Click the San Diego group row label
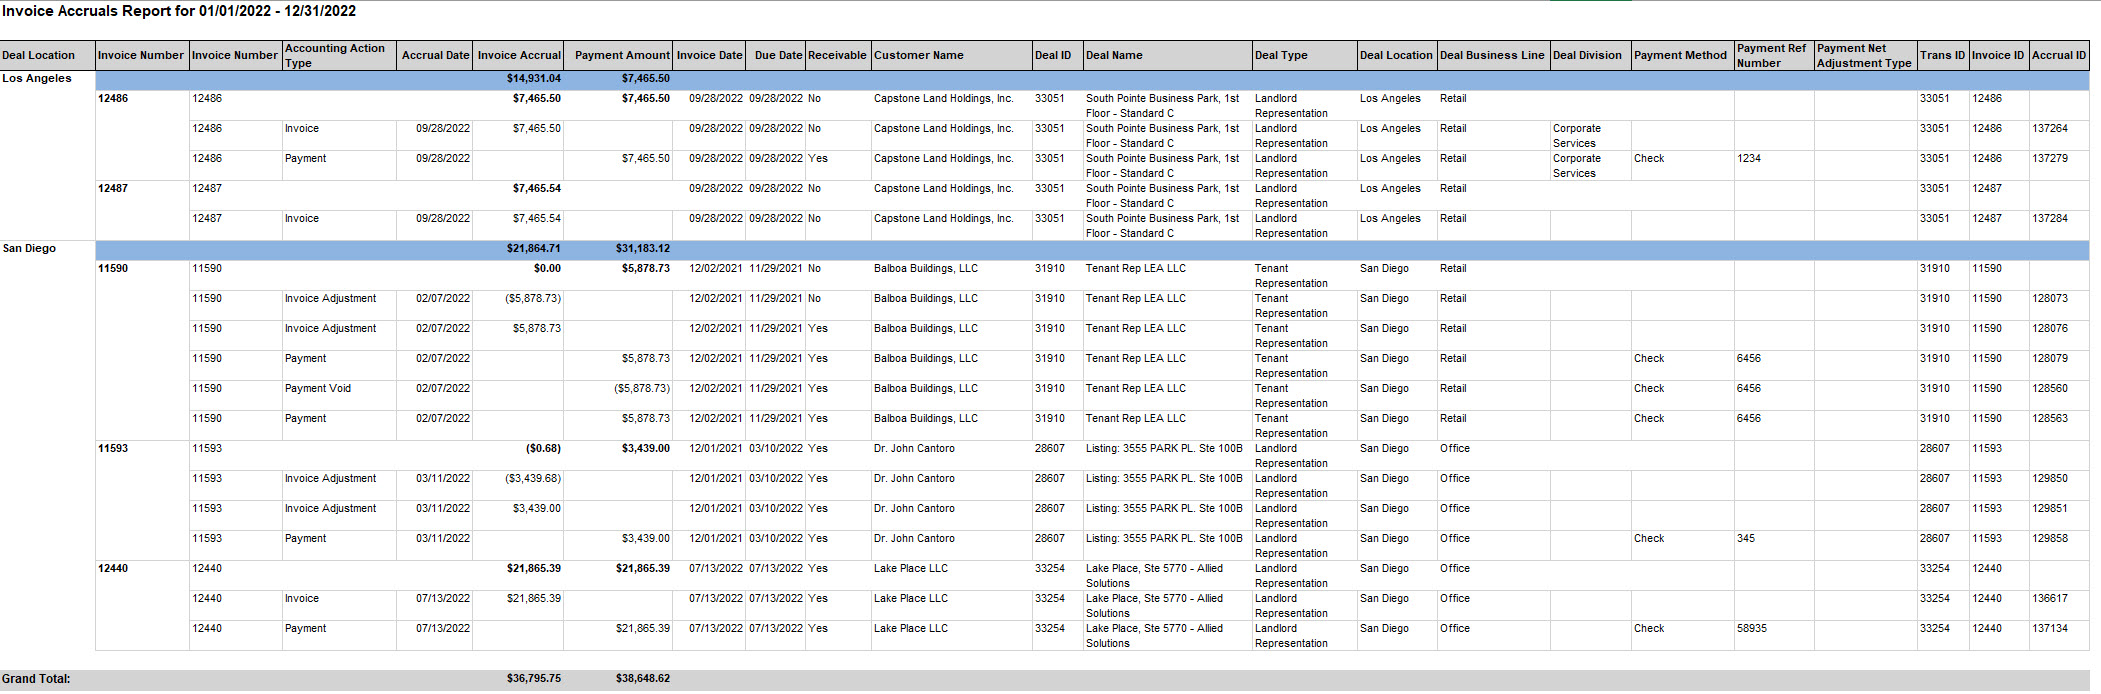 point(29,248)
